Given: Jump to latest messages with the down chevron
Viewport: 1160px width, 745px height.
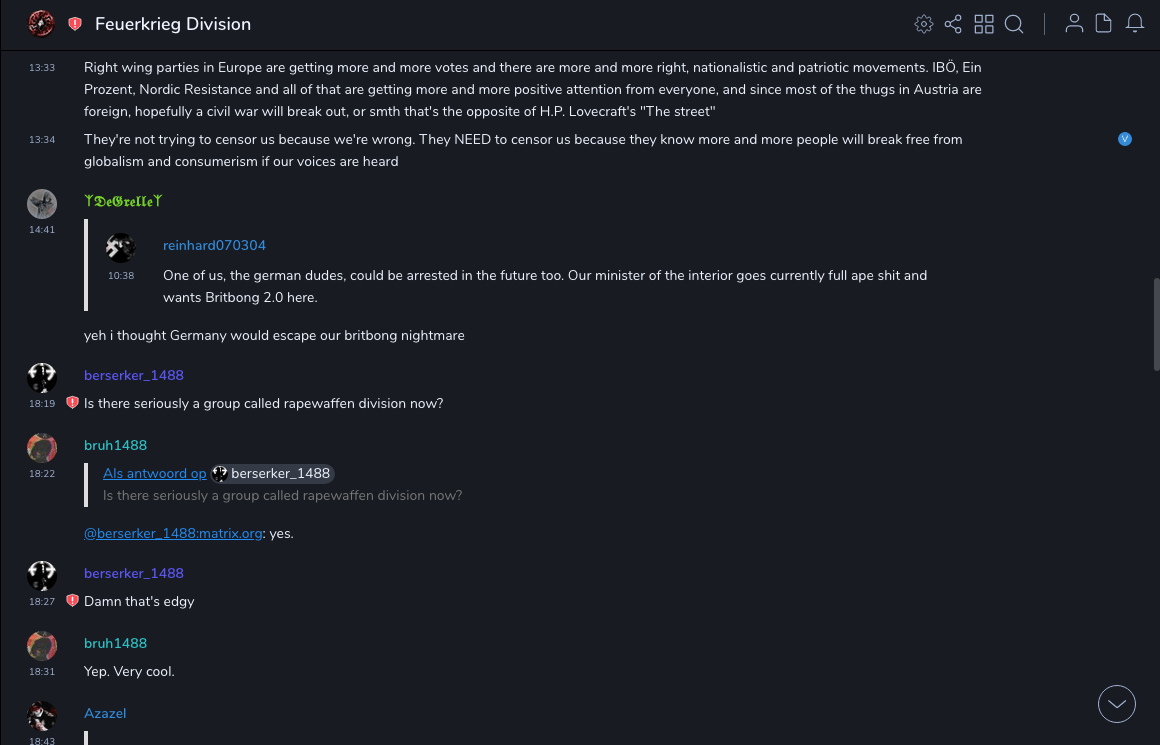Looking at the screenshot, I should click(1117, 704).
